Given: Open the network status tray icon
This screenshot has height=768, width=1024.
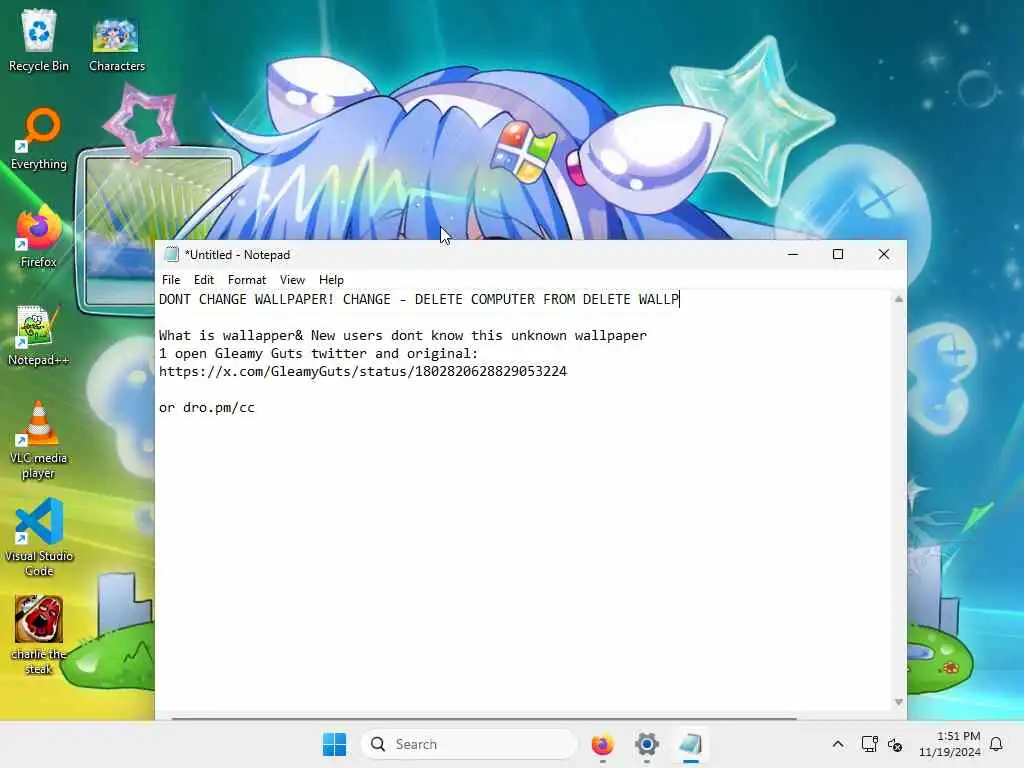Looking at the screenshot, I should coord(869,744).
